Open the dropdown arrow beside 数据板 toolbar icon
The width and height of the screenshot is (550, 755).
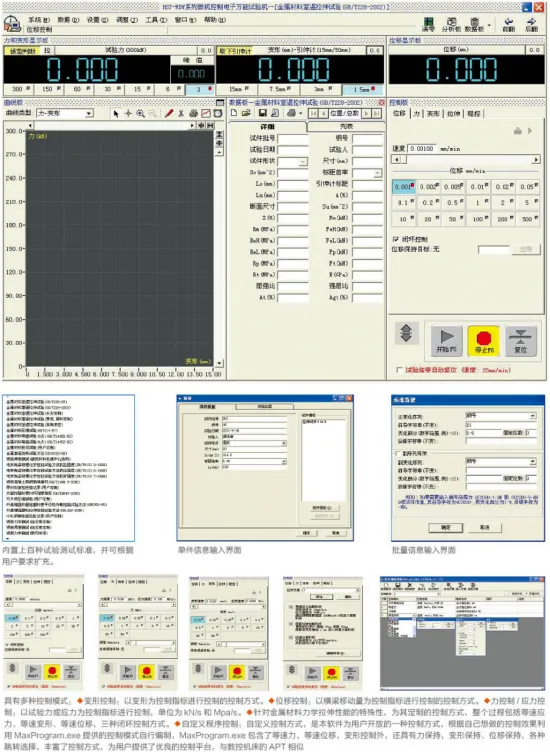[488, 25]
